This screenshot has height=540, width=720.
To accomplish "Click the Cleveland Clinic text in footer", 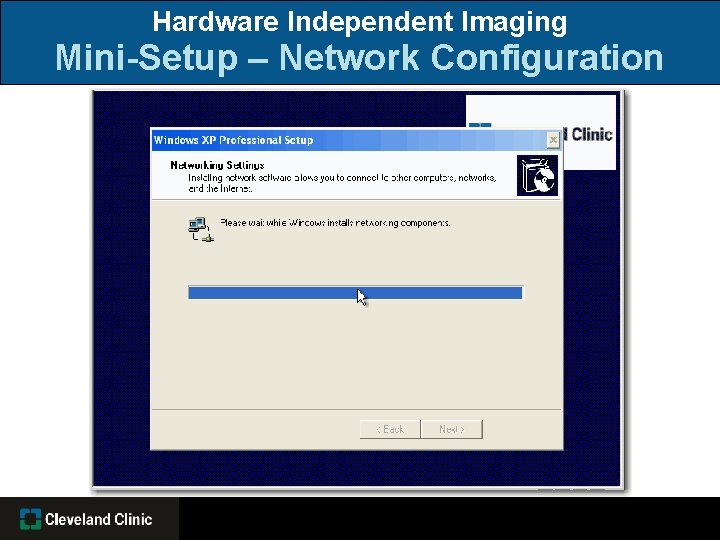I will pyautogui.click(x=98, y=519).
